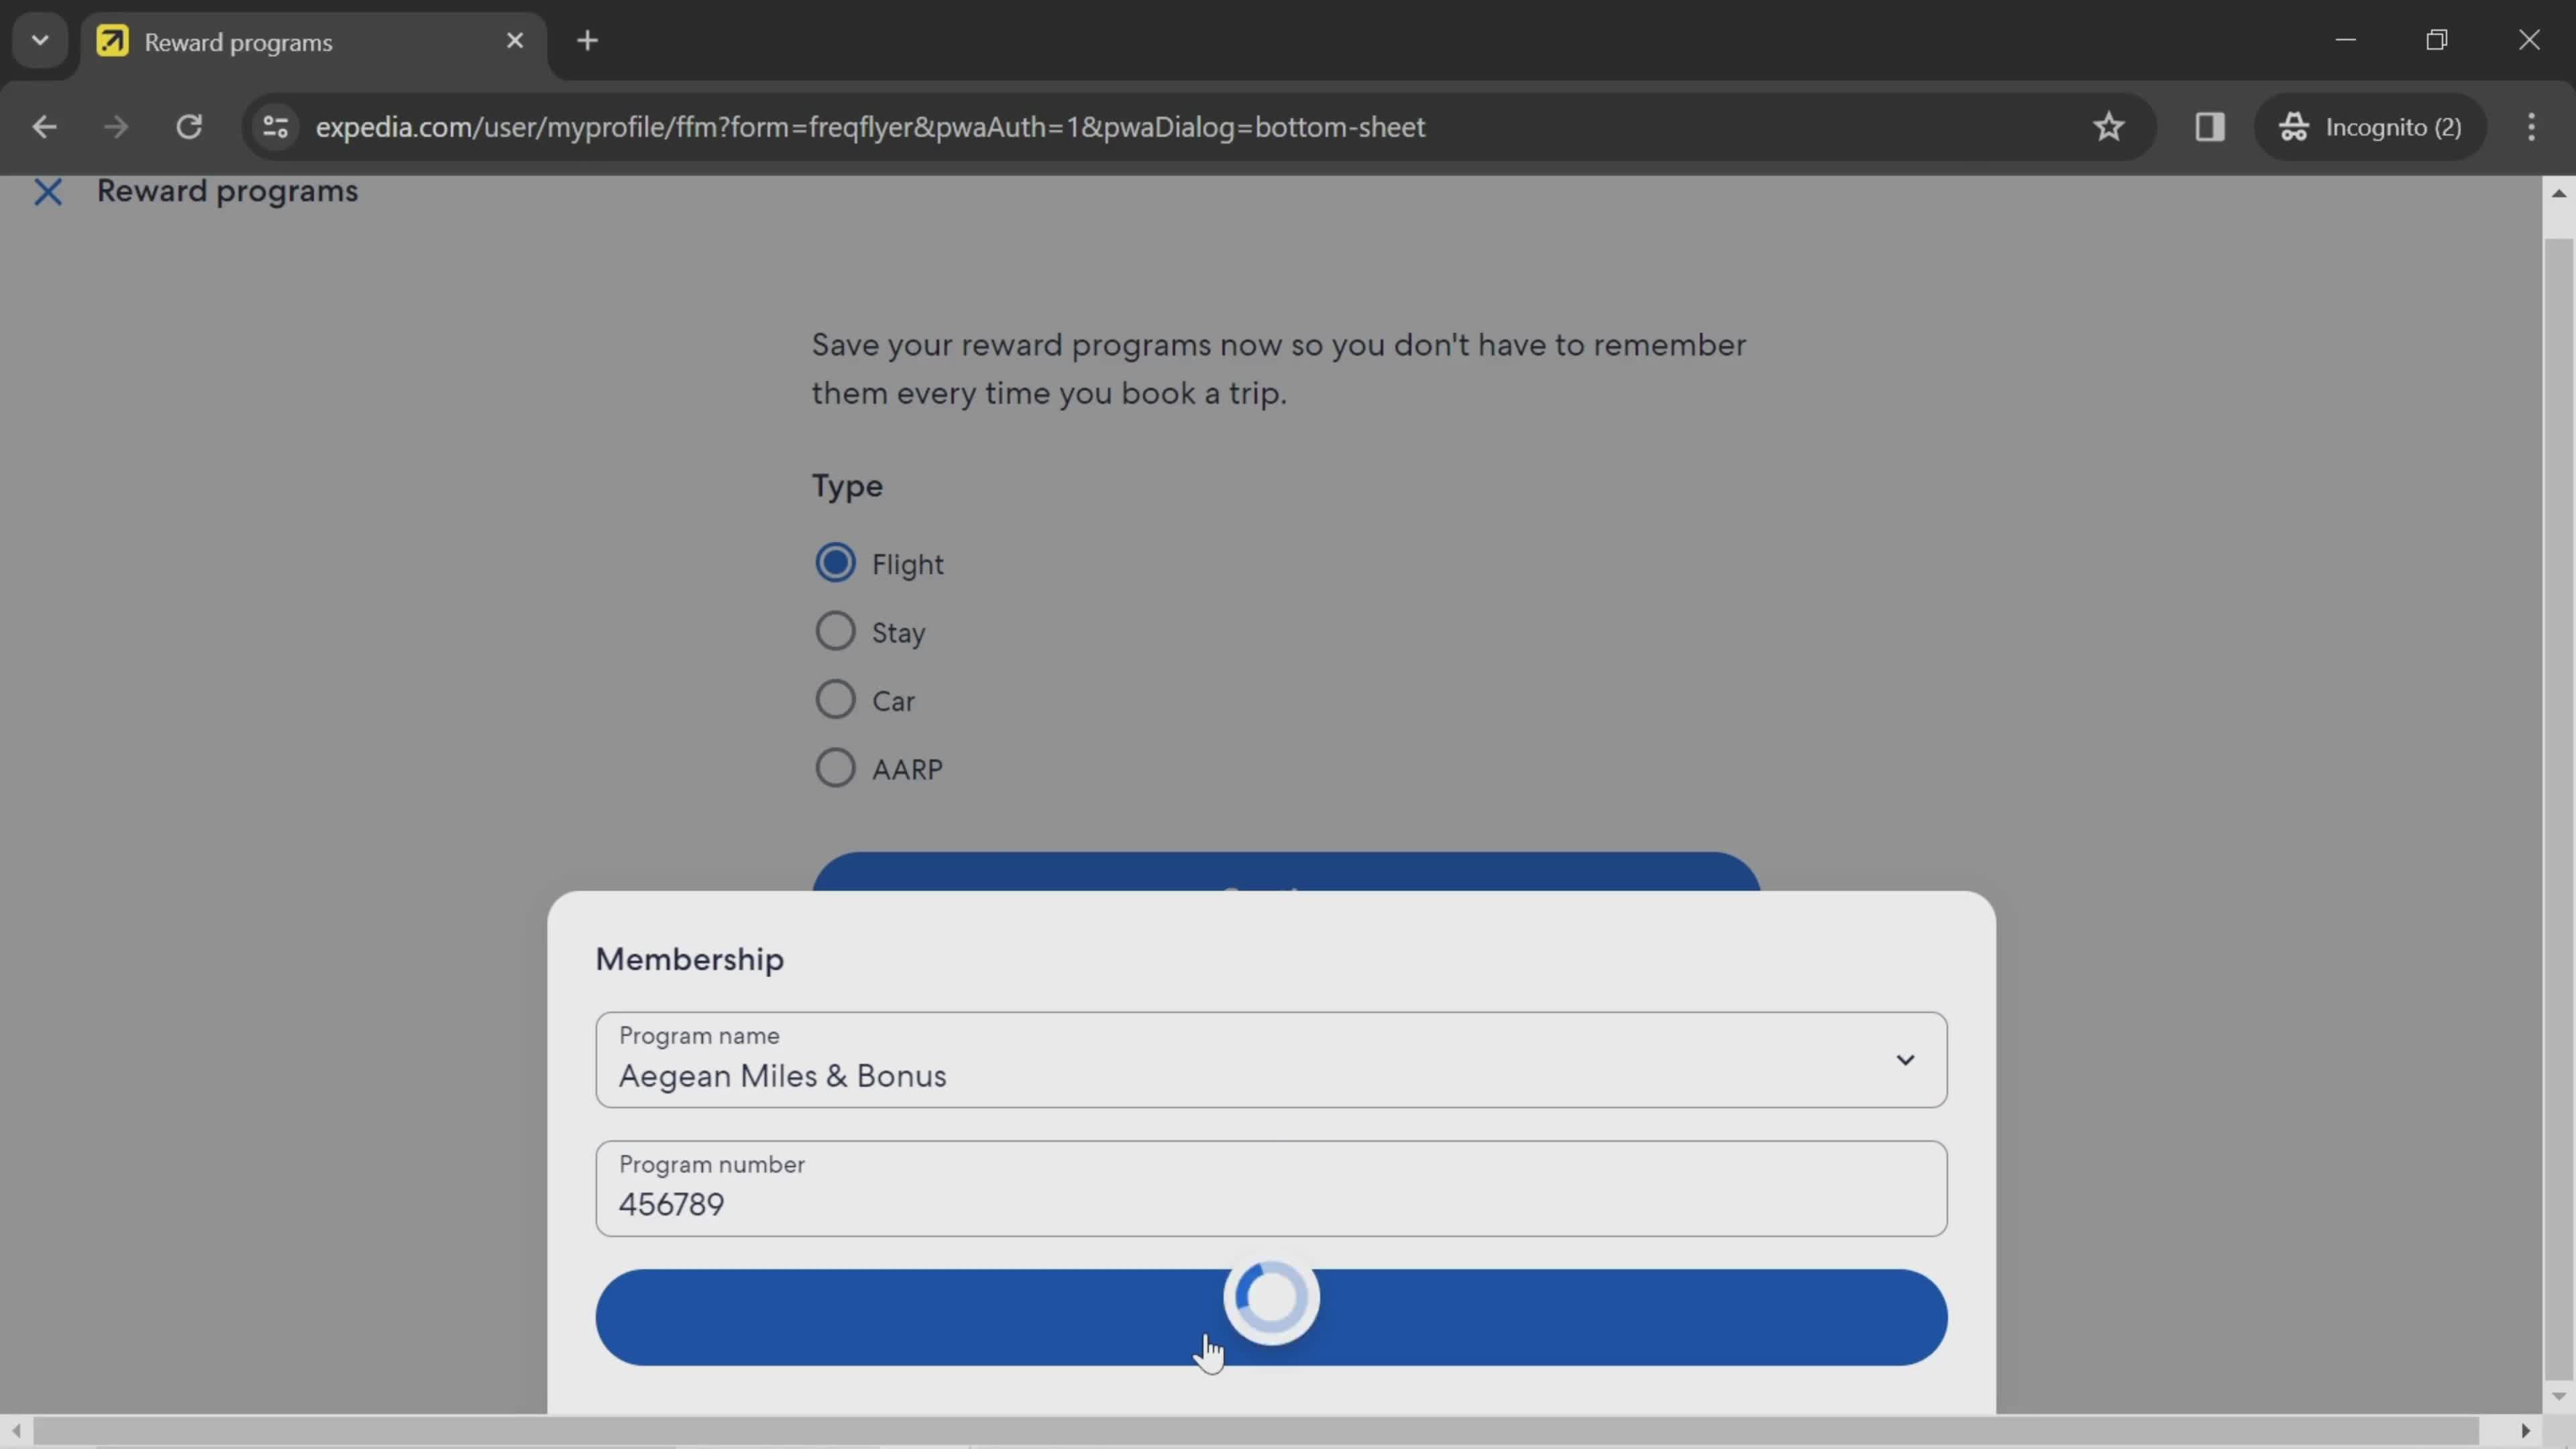Select the Stay radio button
Viewport: 2576px width, 1449px height.
(835, 631)
